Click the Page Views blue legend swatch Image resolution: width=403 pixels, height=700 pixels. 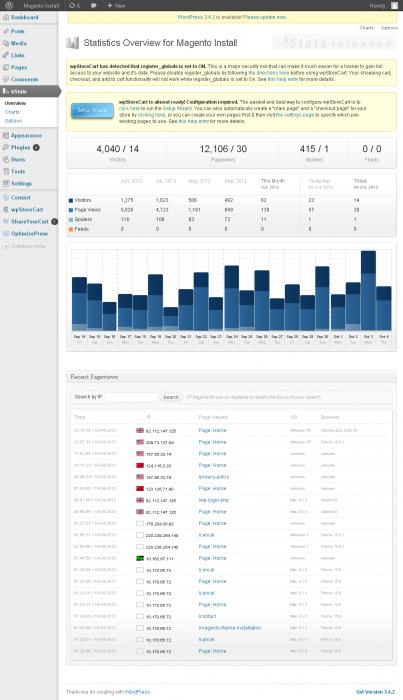click(71, 210)
